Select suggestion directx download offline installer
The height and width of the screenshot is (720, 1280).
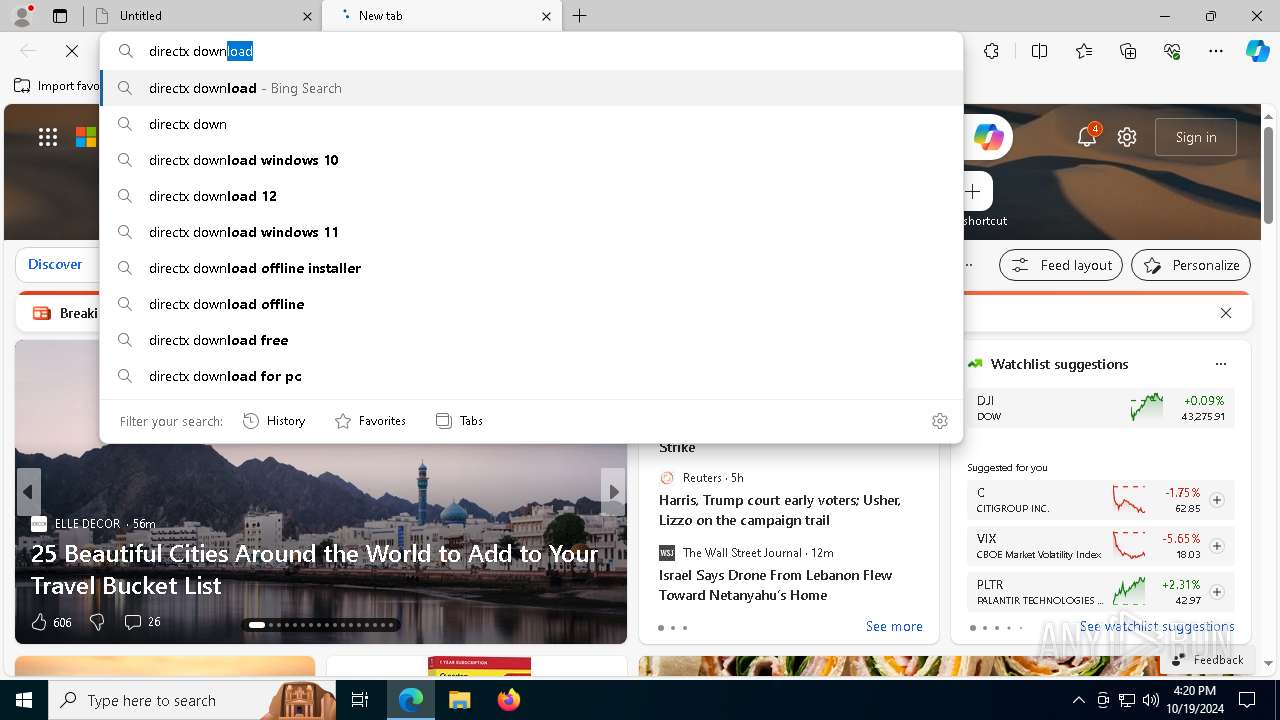click(x=531, y=268)
